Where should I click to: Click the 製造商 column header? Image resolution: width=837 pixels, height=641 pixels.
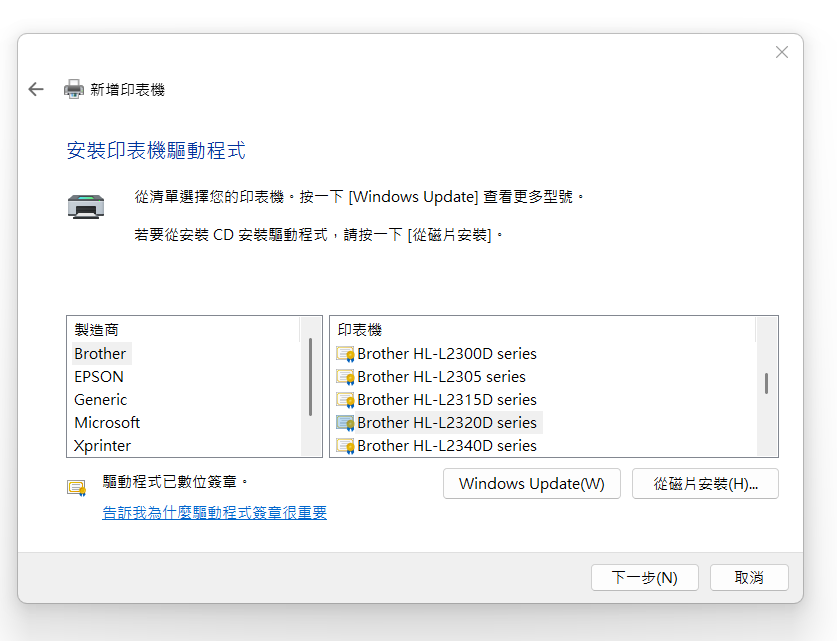tap(97, 330)
